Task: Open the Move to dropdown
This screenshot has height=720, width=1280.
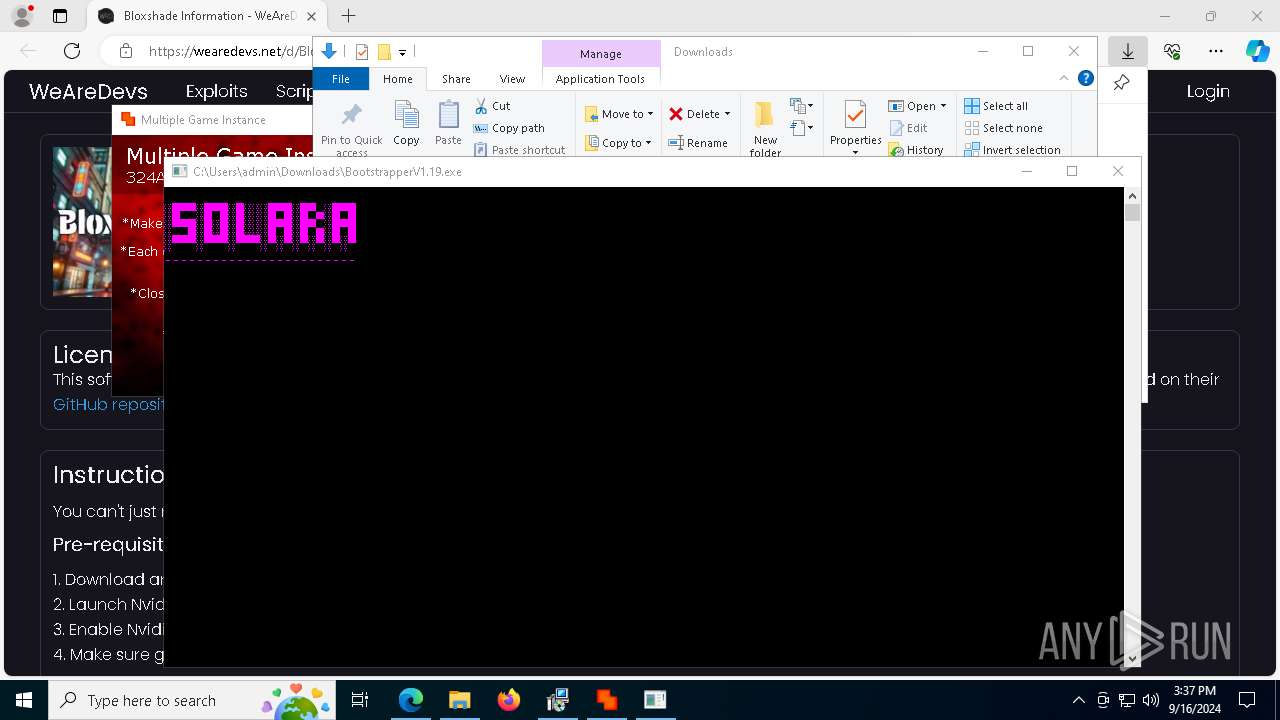Action: 619,114
